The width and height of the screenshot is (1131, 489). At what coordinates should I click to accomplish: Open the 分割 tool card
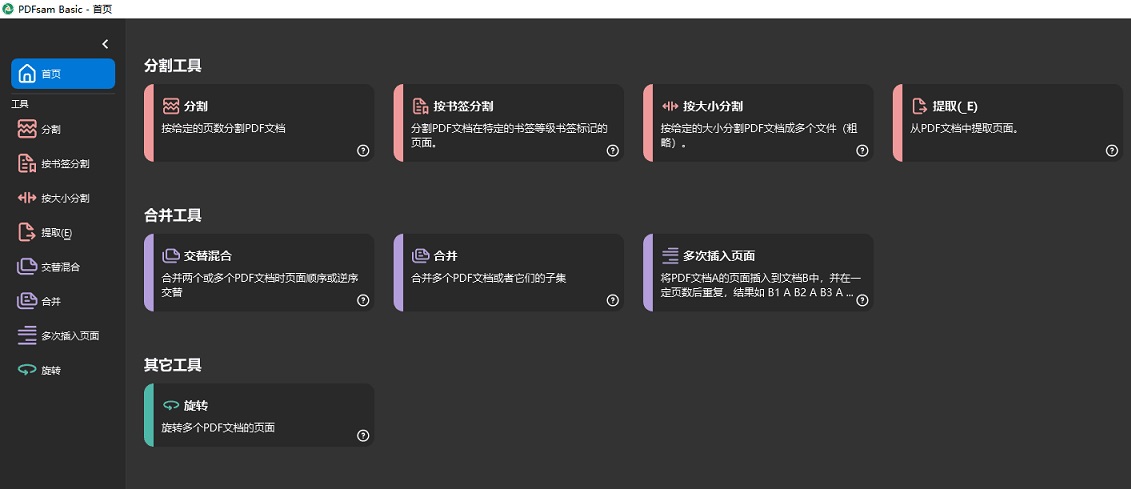(x=260, y=122)
